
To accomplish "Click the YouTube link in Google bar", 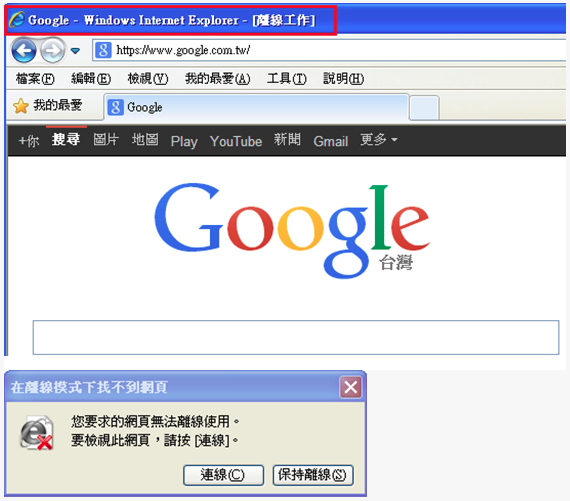I will (x=236, y=141).
